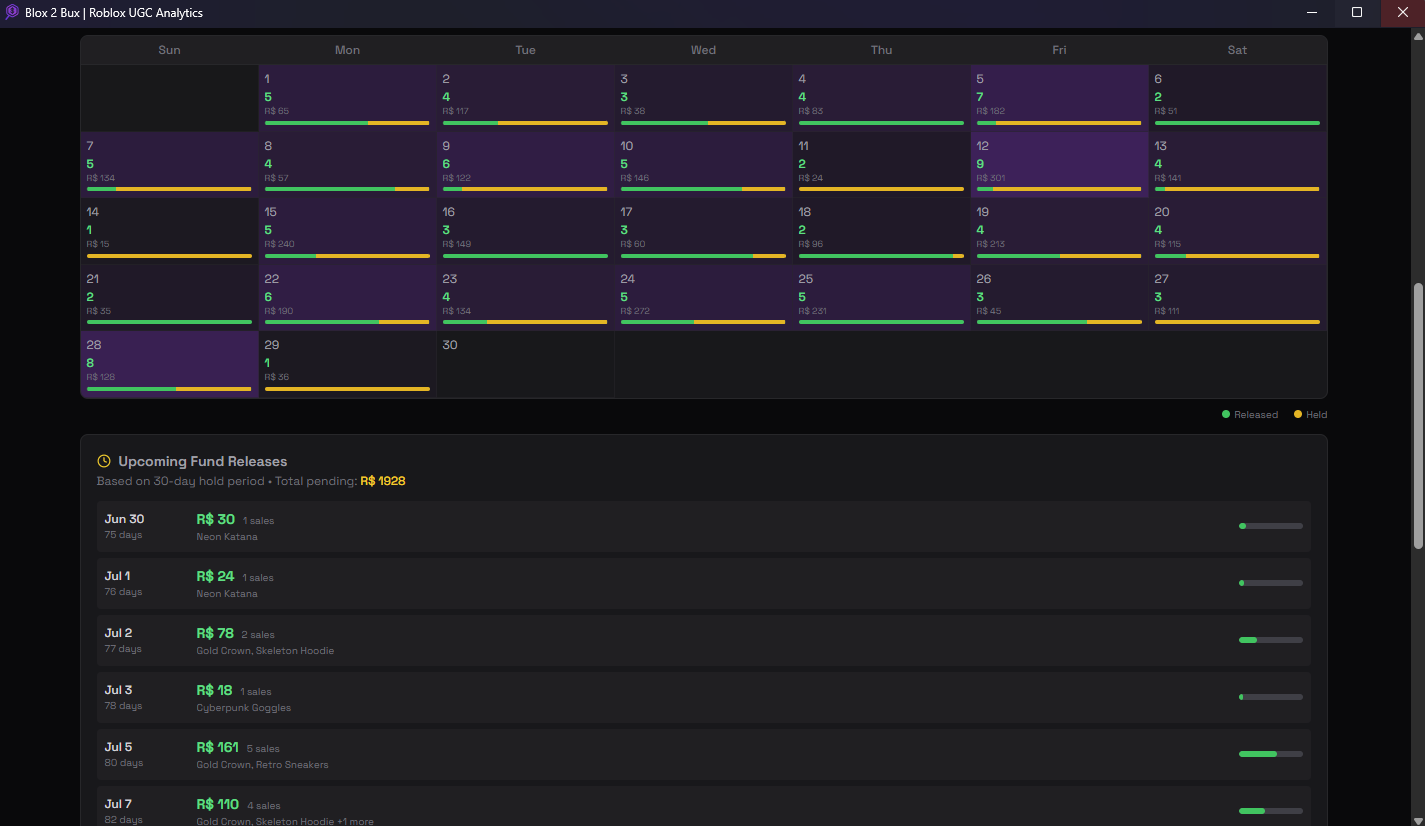Click the Sat column header

pyautogui.click(x=1237, y=49)
